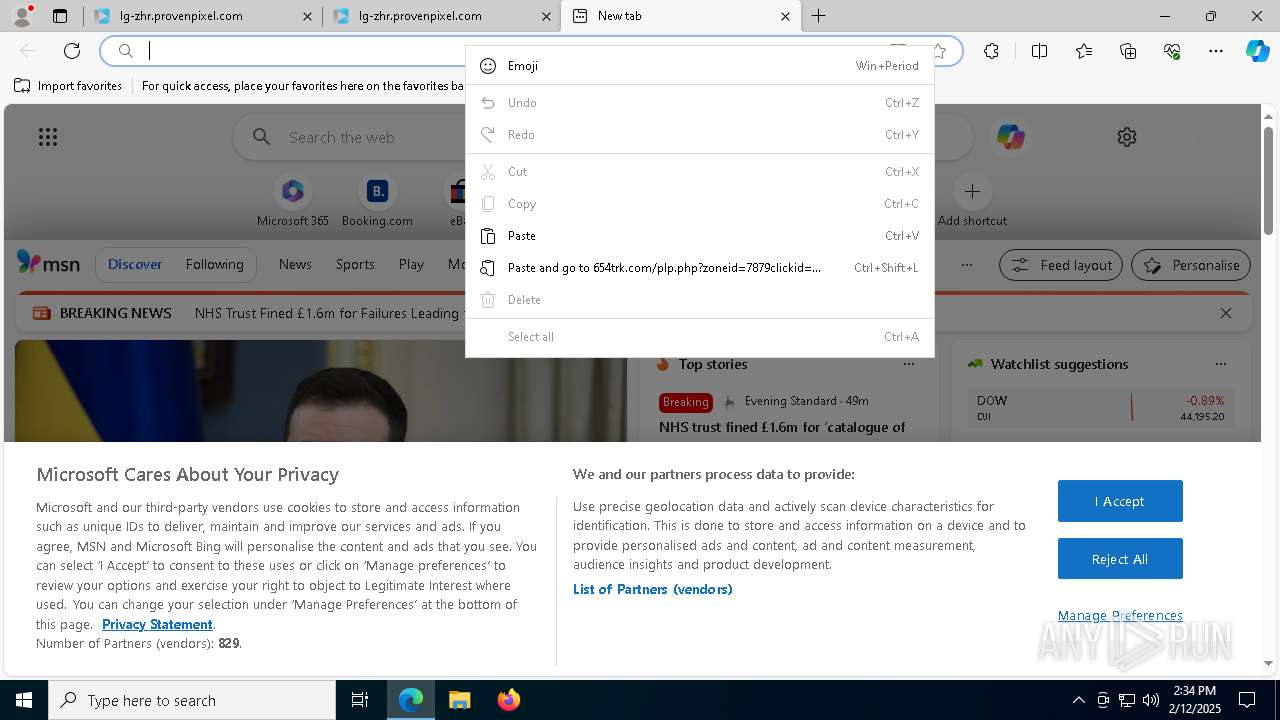The height and width of the screenshot is (720, 1280).
Task: Open the apps grid launcher
Action: (48, 137)
